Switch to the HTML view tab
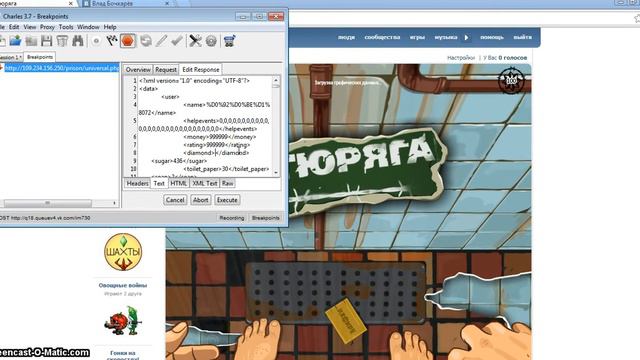640x360 pixels. pos(178,183)
